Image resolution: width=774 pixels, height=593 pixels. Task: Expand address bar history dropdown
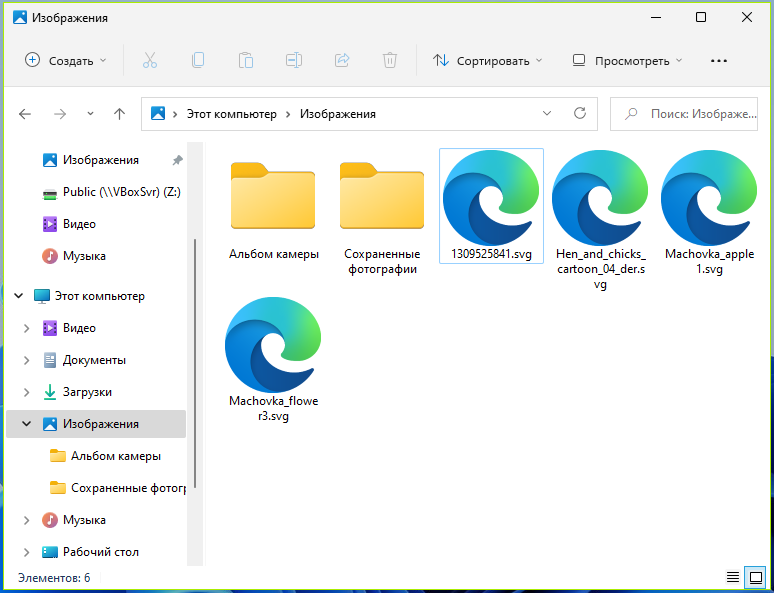546,113
